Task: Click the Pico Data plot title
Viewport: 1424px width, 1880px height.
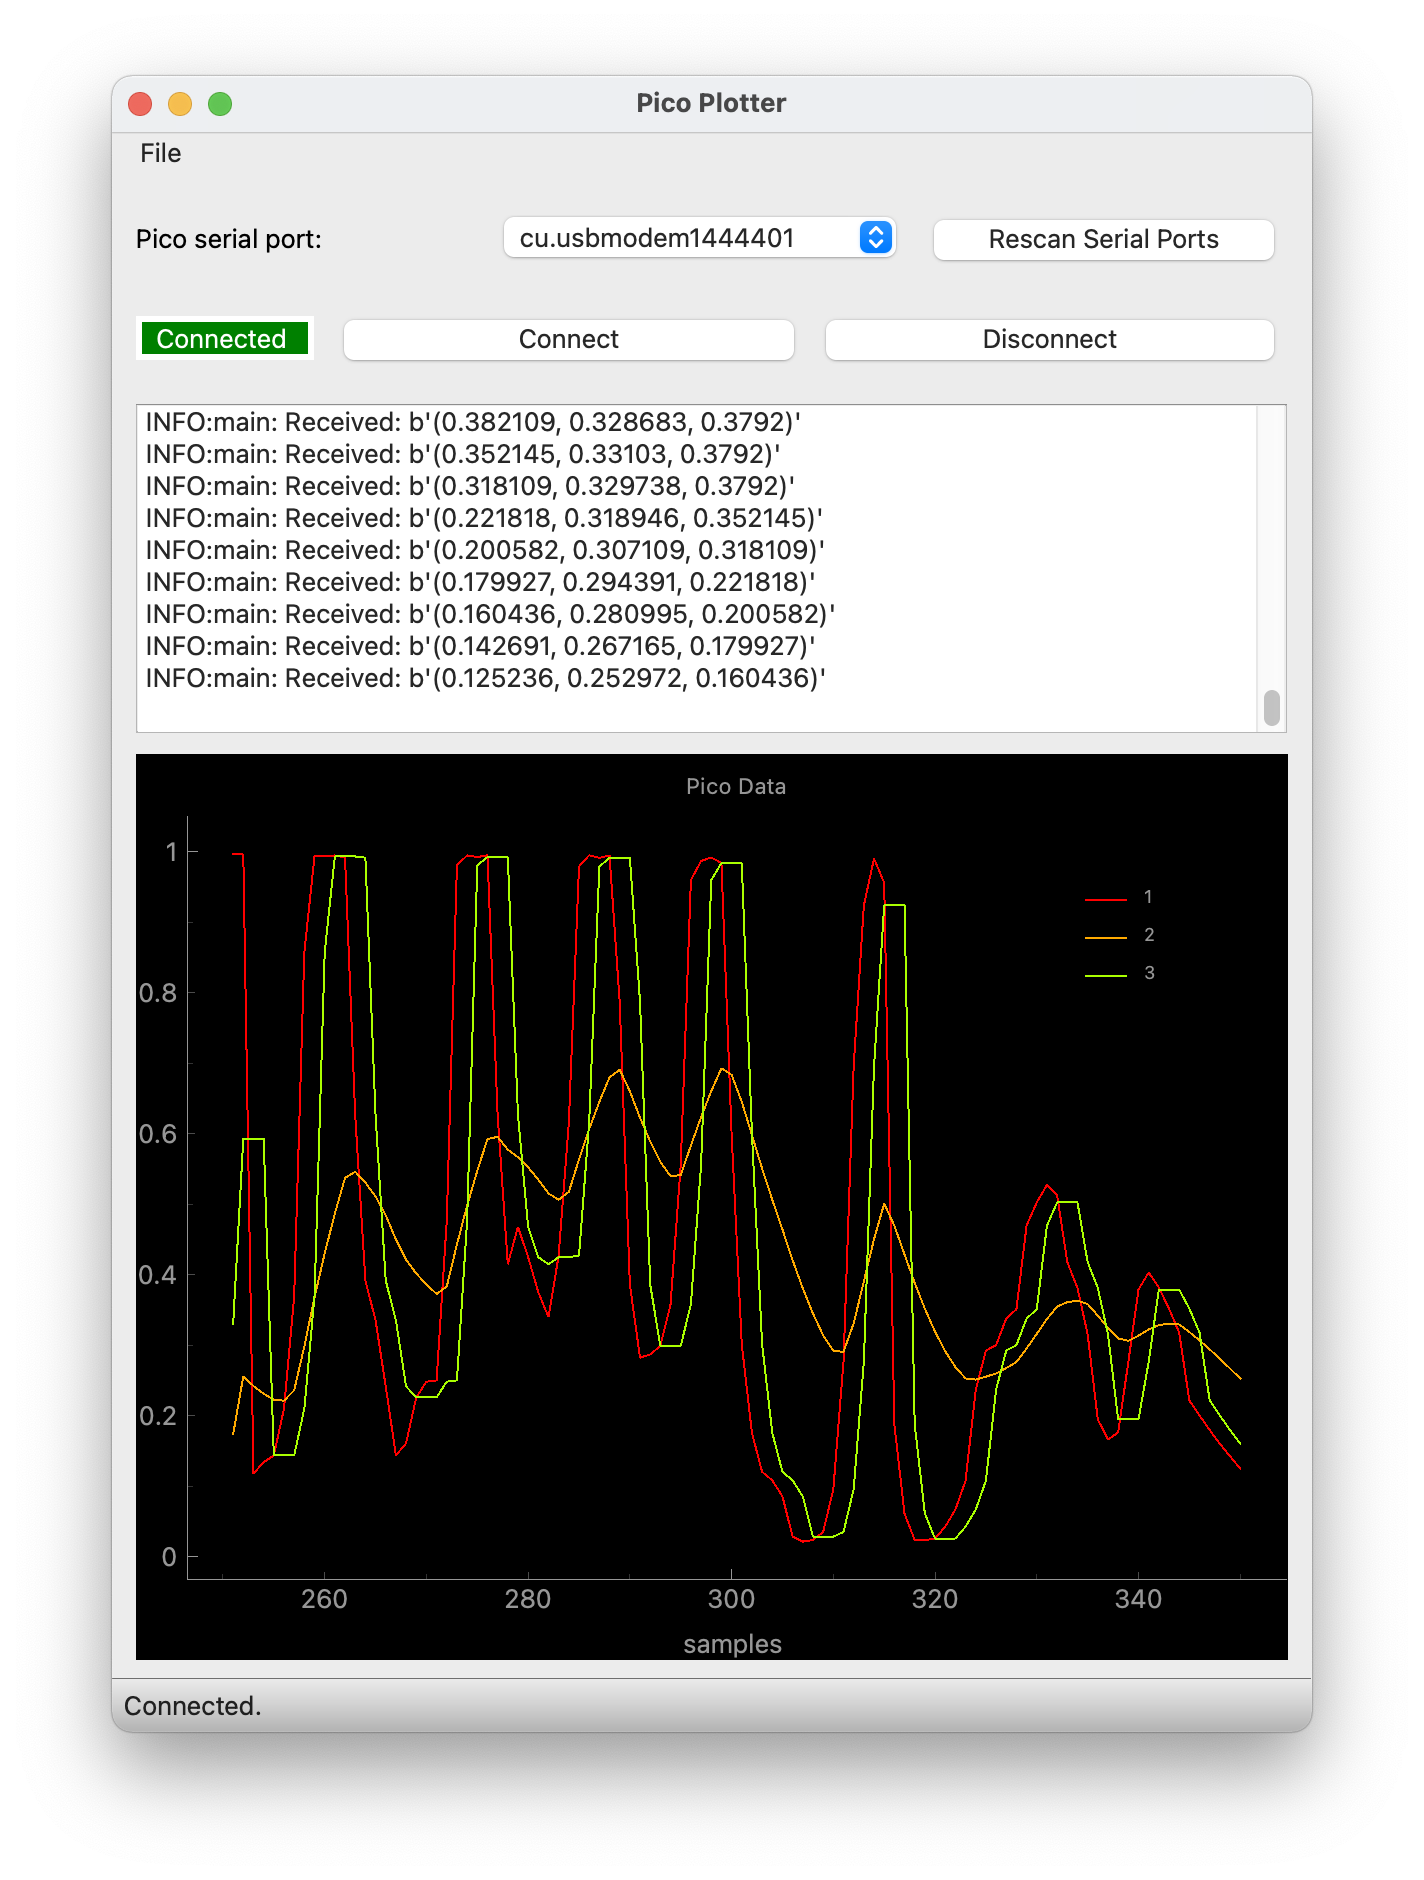Action: (735, 787)
